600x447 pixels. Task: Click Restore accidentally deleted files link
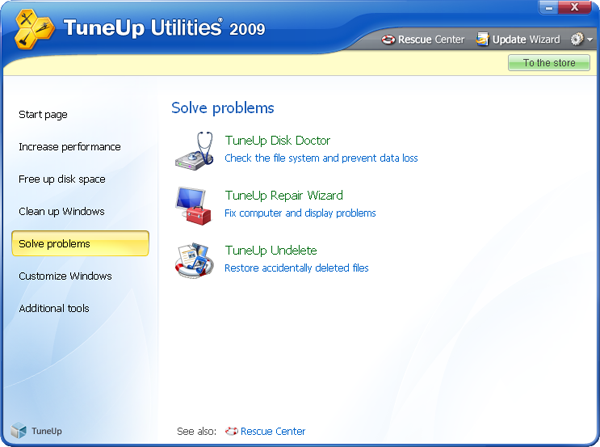click(296, 268)
